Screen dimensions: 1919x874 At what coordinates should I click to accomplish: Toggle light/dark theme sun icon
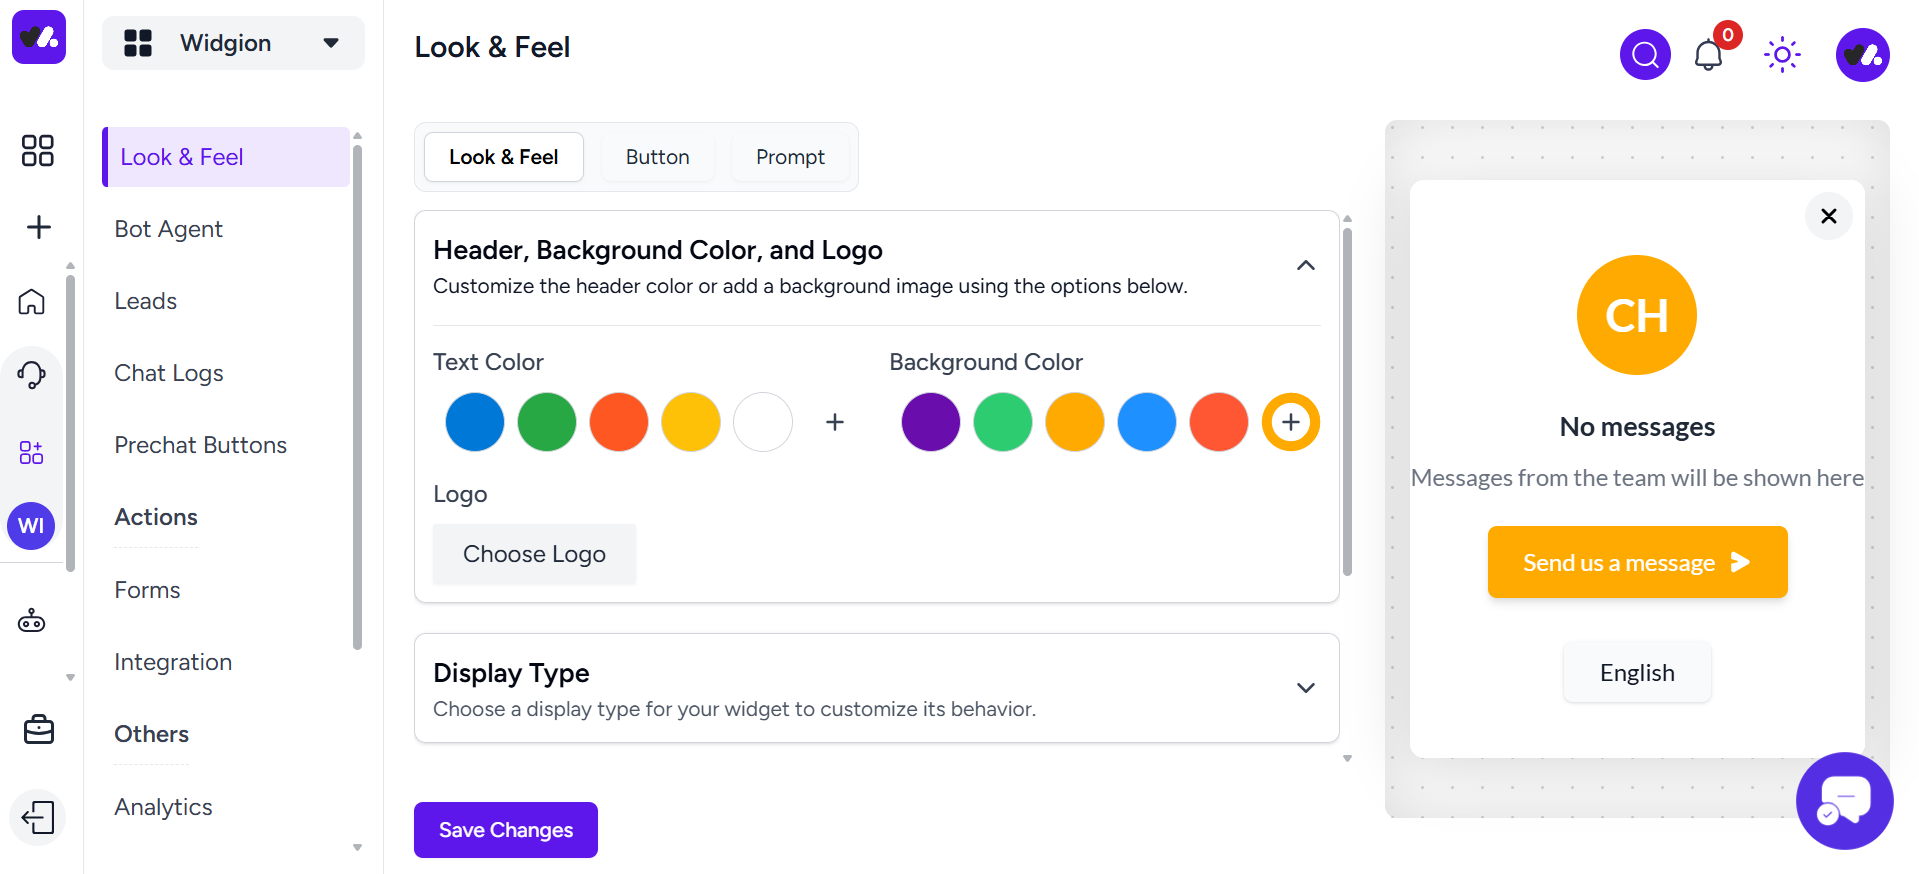1782,55
